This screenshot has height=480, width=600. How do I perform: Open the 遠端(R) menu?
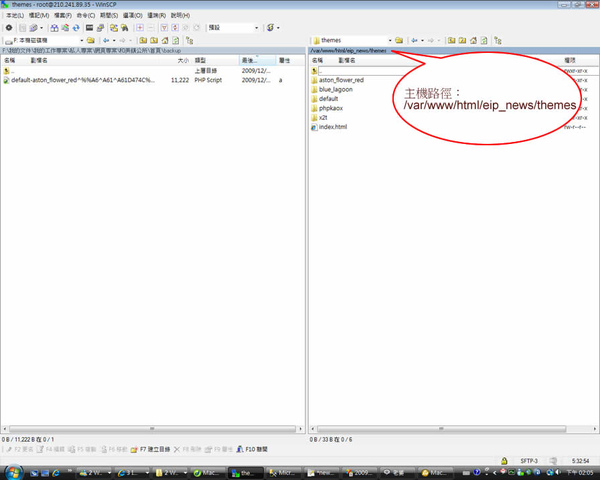[x=157, y=15]
